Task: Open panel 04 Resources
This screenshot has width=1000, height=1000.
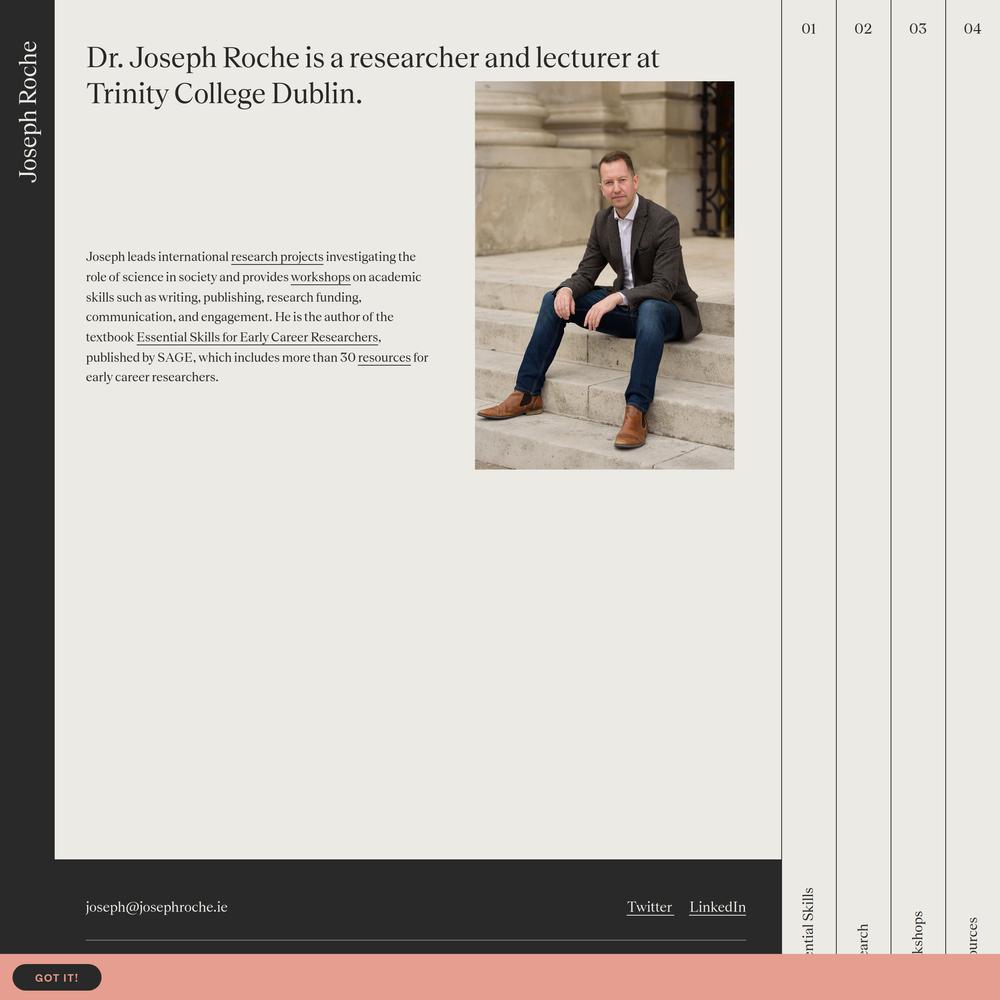Action: 973,477
